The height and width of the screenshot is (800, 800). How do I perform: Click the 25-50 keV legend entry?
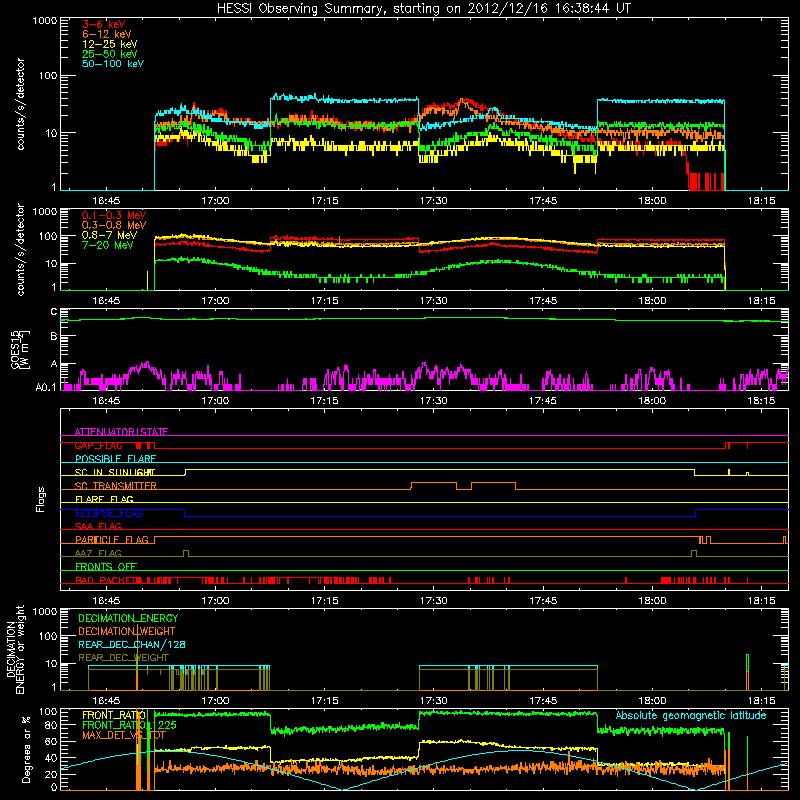point(110,54)
